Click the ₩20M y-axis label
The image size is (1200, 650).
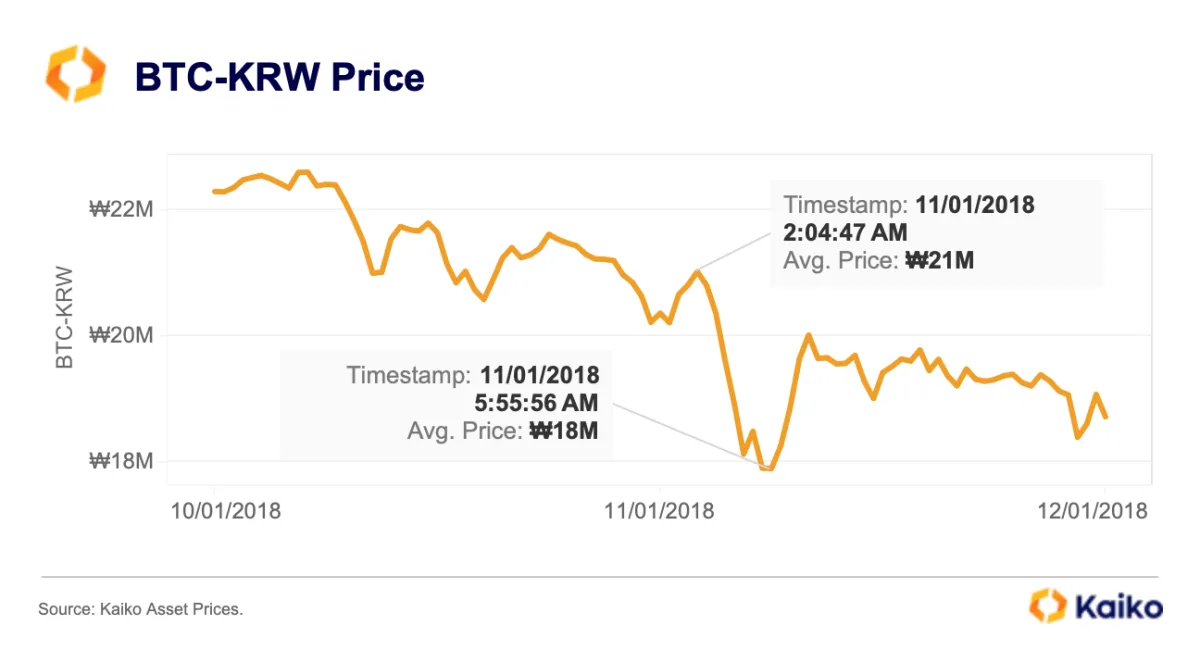(x=121, y=335)
